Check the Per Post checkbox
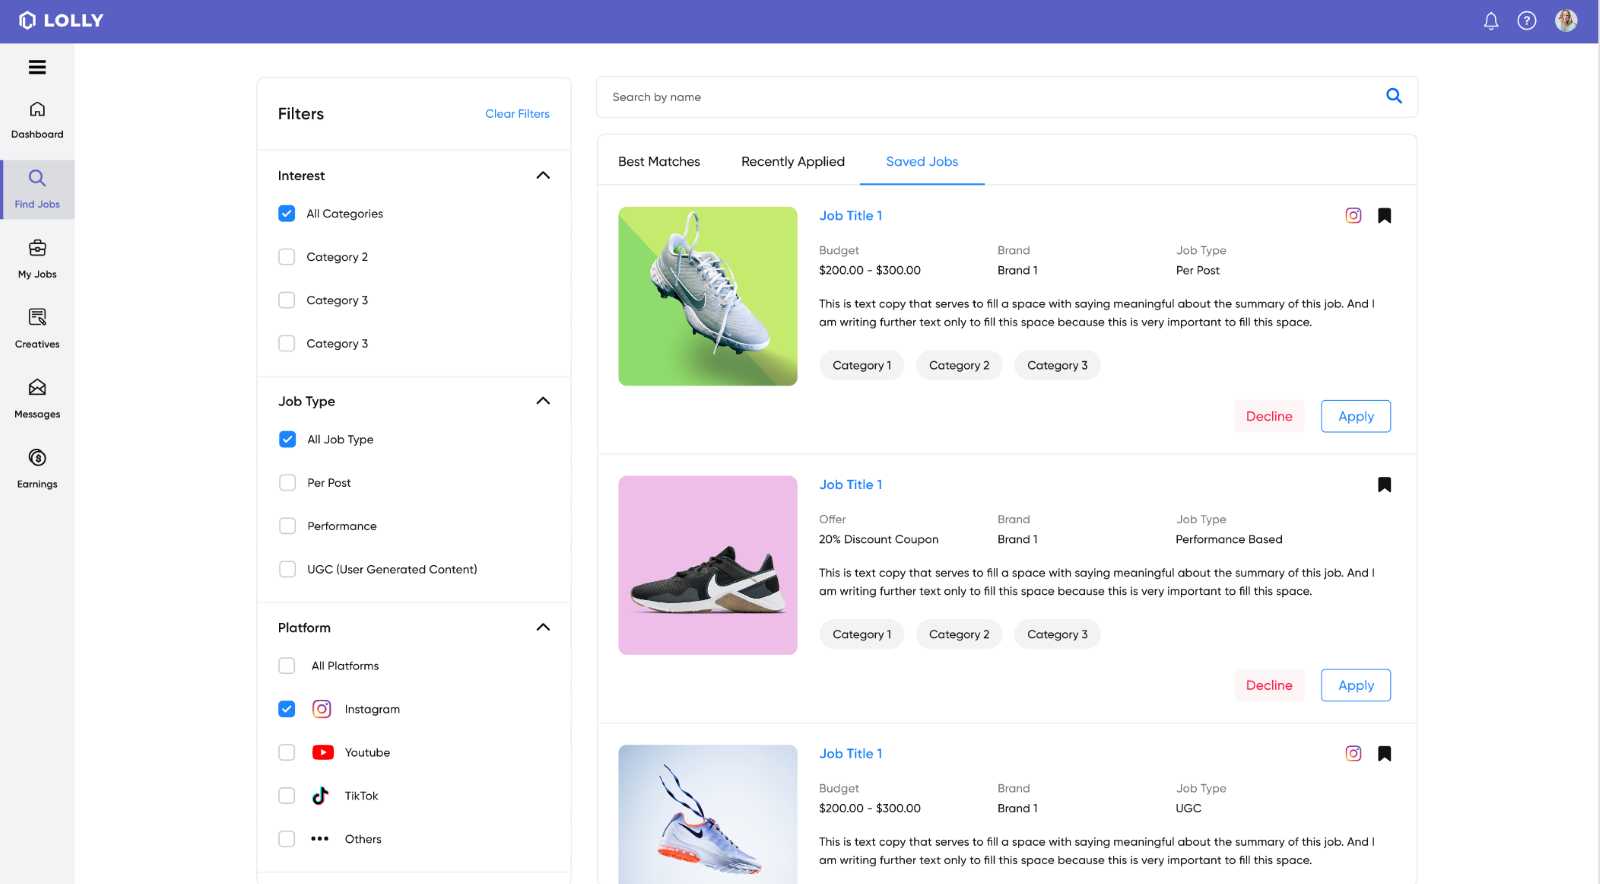Viewport: 1600px width, 884px height. click(287, 483)
